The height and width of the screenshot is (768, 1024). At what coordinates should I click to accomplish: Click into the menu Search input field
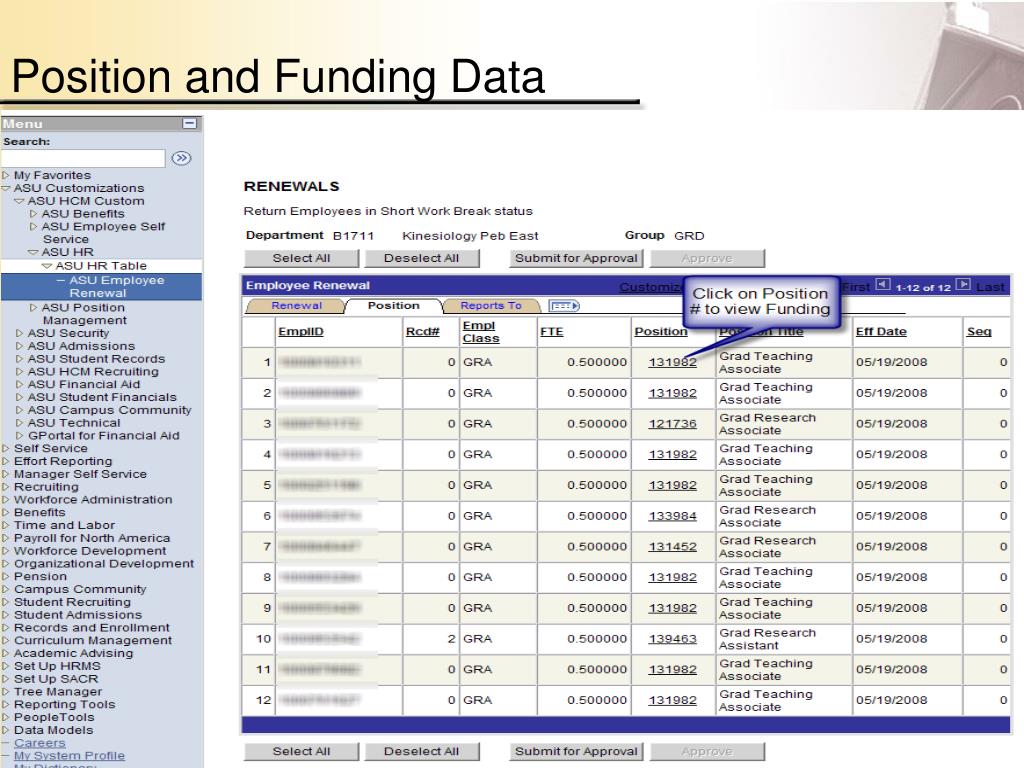coord(83,158)
